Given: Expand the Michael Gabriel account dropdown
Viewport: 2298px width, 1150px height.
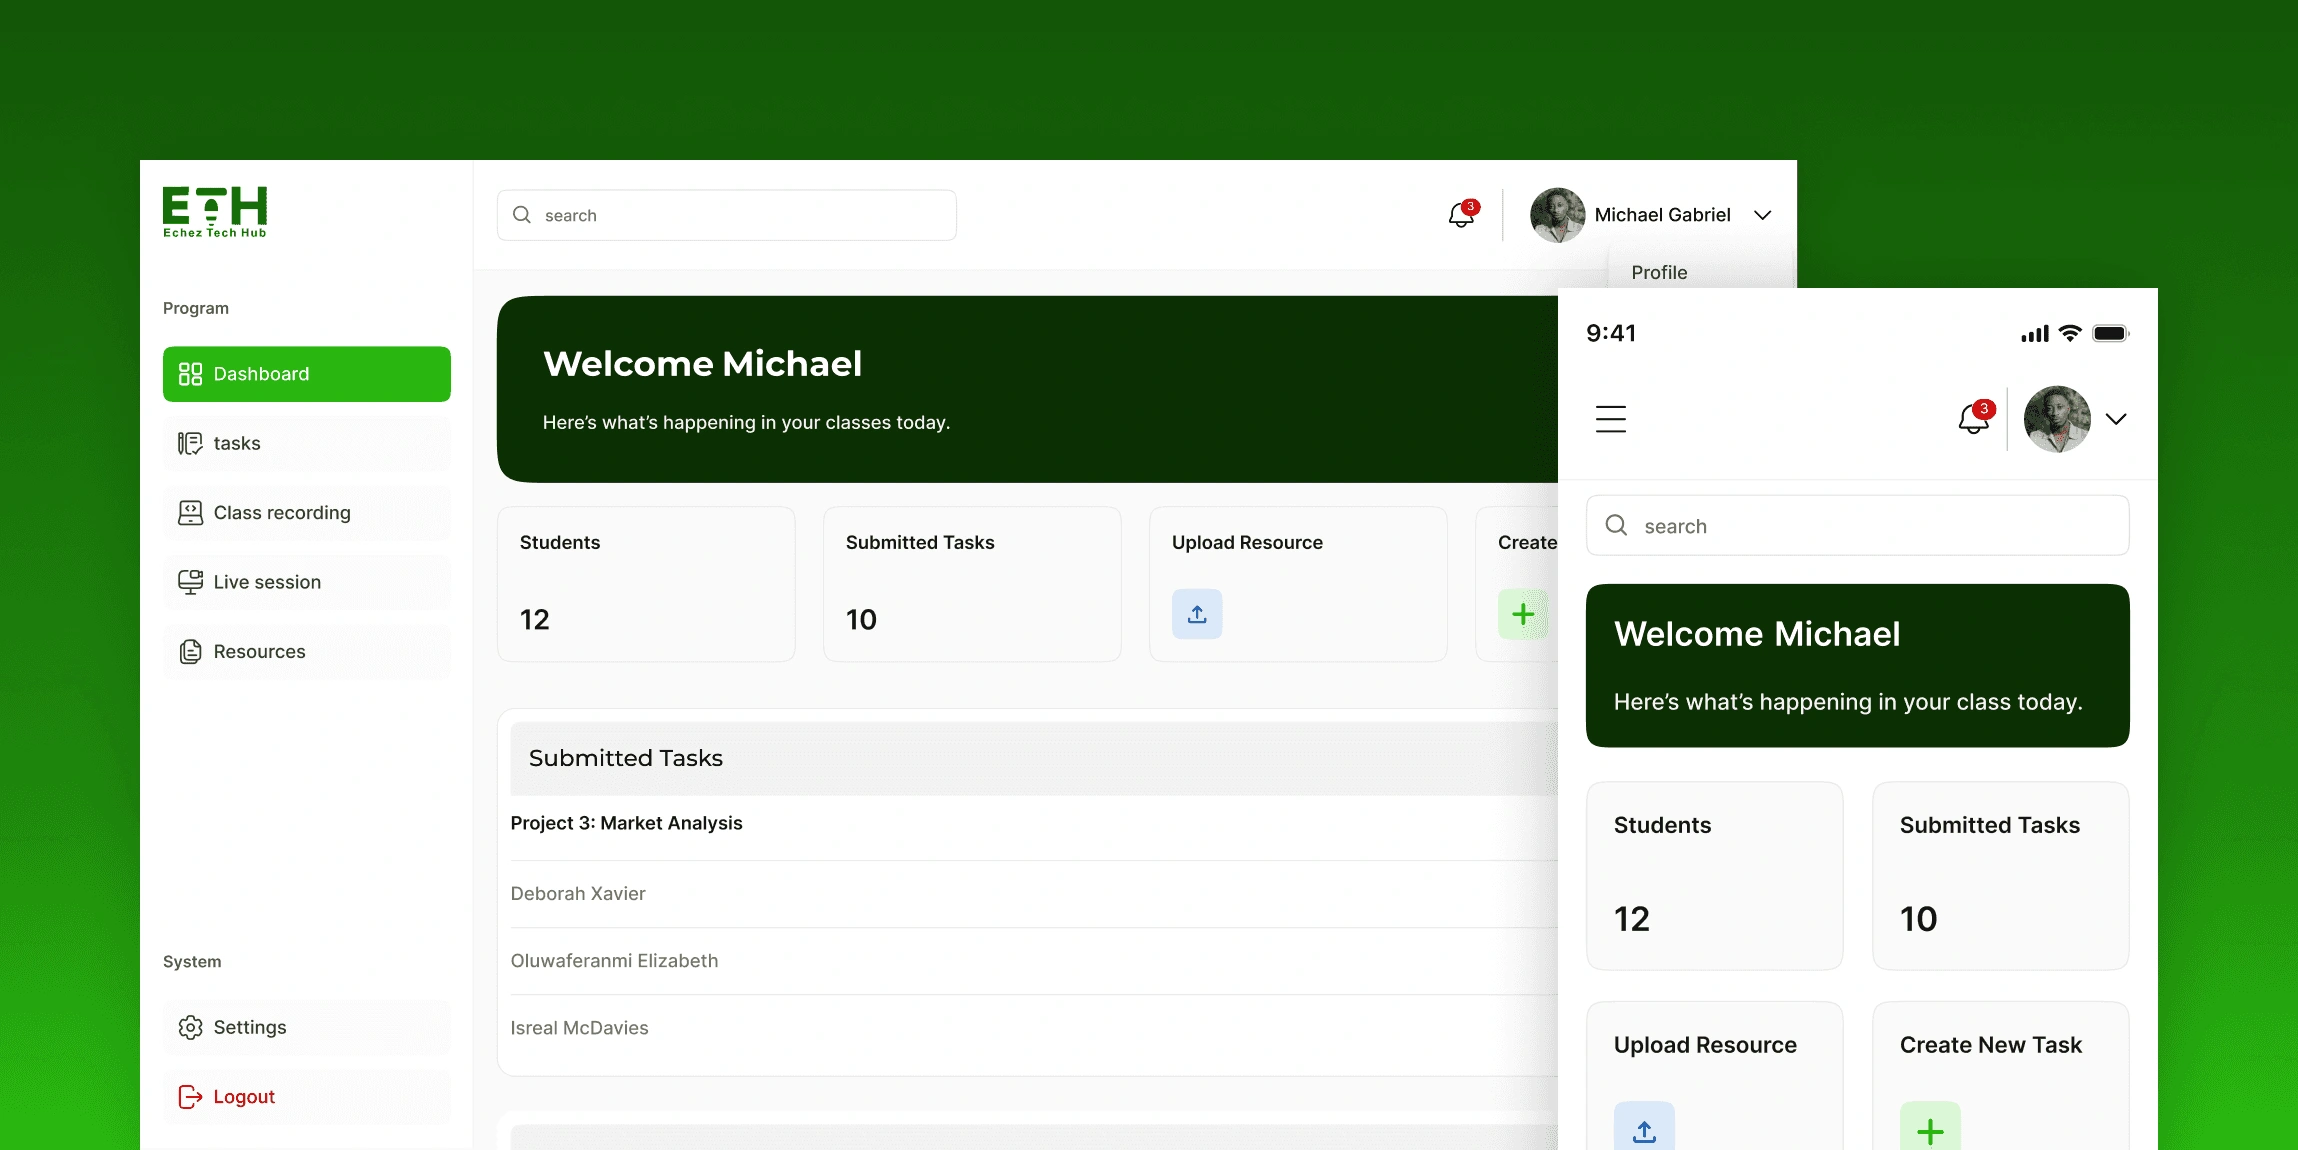Looking at the screenshot, I should [1763, 215].
